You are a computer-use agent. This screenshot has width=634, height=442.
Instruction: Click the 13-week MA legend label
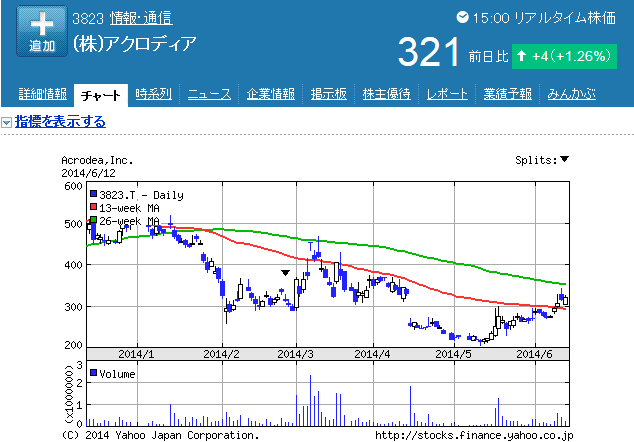pyautogui.click(x=129, y=208)
